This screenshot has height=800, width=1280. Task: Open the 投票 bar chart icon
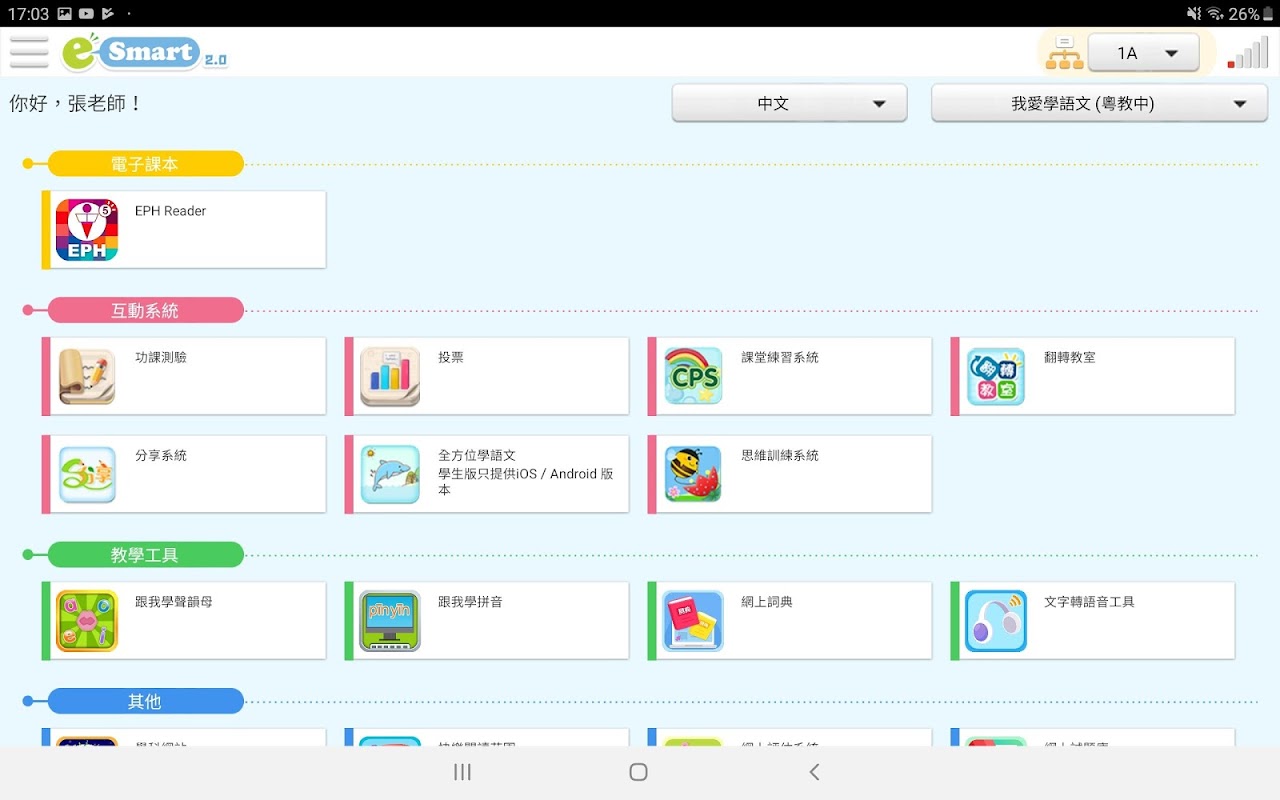390,376
